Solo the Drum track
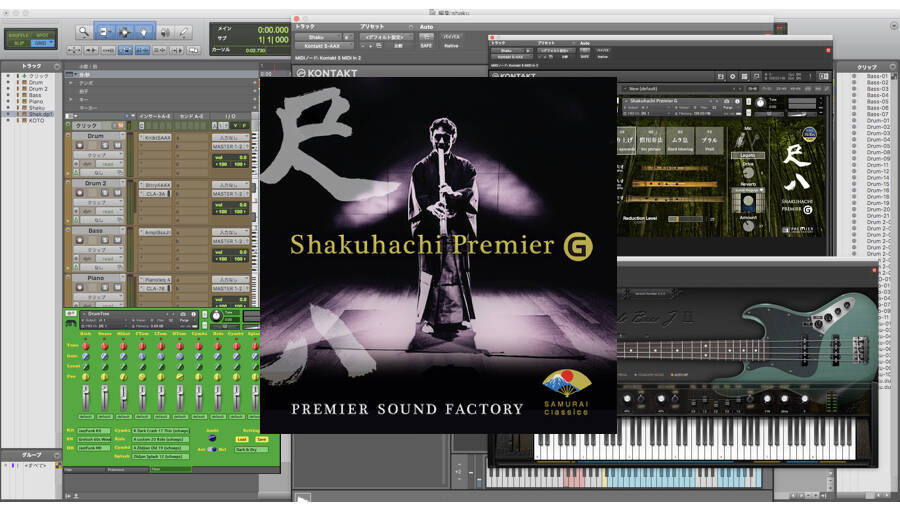Viewport: 900px width, 511px height. click(105, 145)
